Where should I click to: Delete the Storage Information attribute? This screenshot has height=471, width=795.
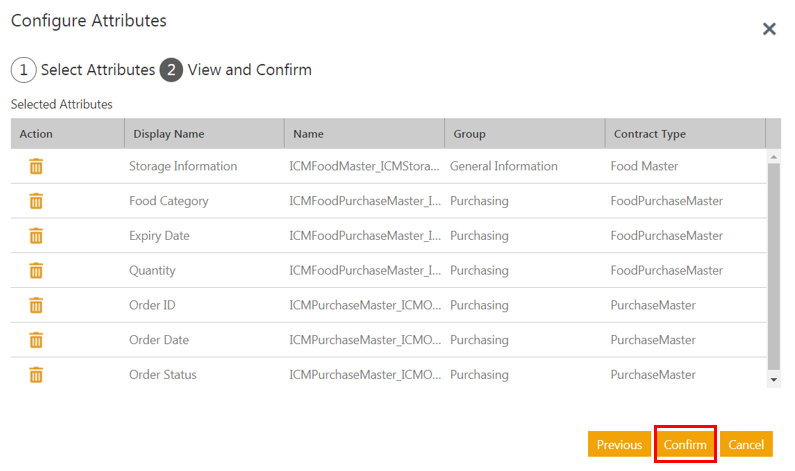(x=36, y=166)
